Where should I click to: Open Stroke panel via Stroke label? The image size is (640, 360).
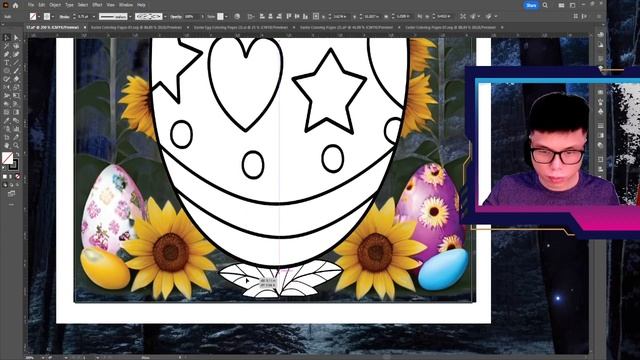tap(64, 16)
